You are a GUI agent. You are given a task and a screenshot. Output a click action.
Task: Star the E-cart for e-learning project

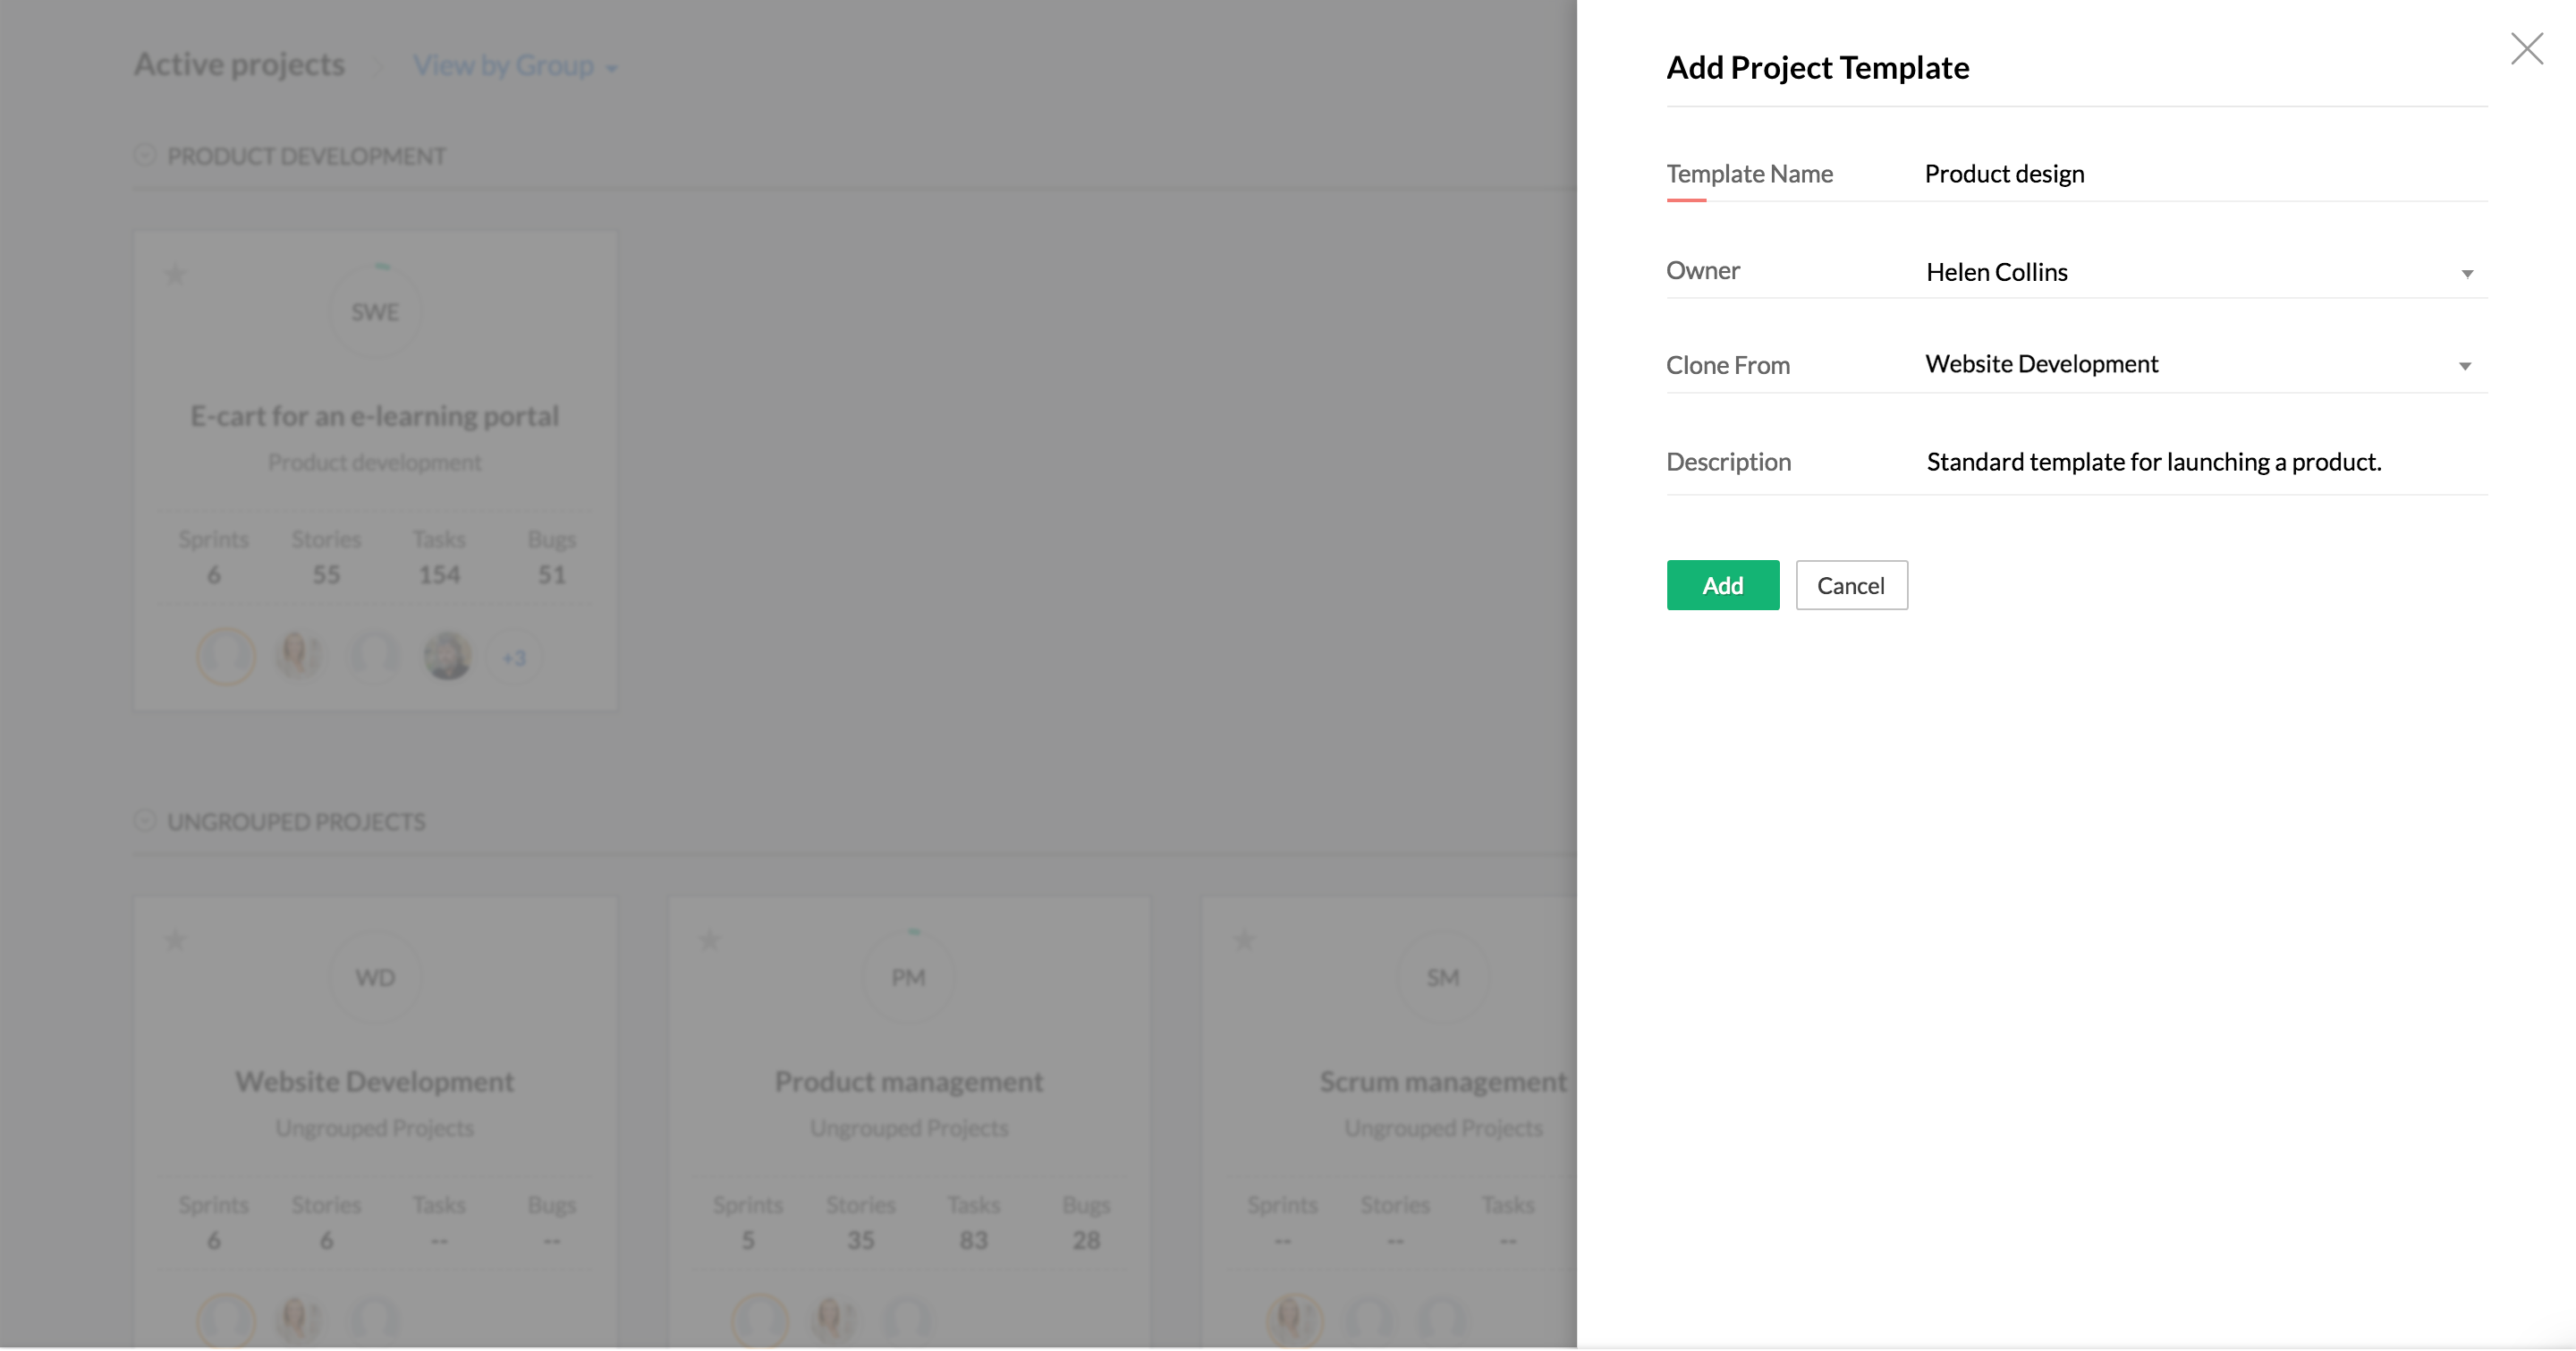pos(175,274)
